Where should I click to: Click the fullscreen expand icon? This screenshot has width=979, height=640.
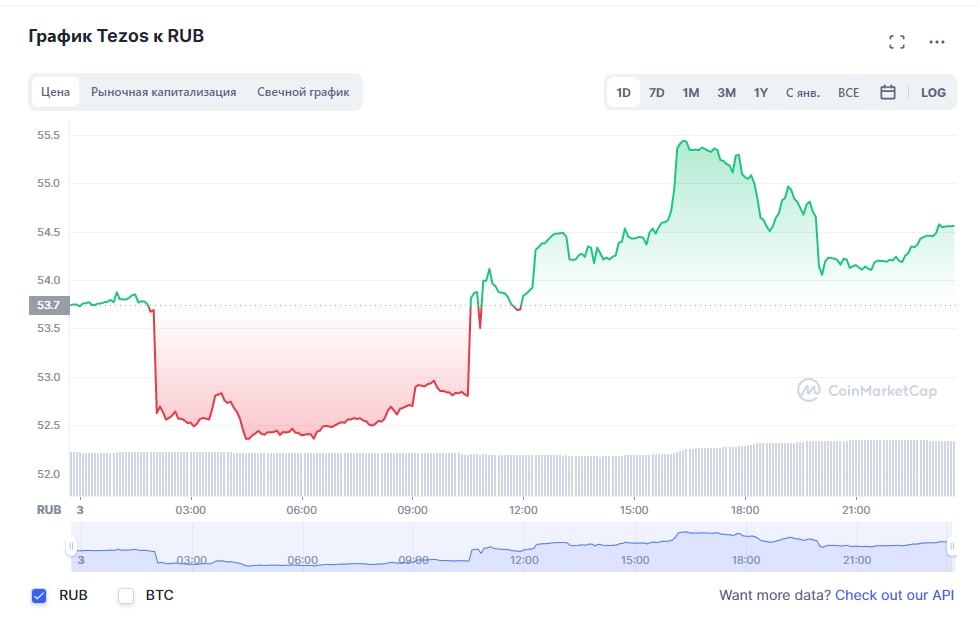pyautogui.click(x=897, y=42)
